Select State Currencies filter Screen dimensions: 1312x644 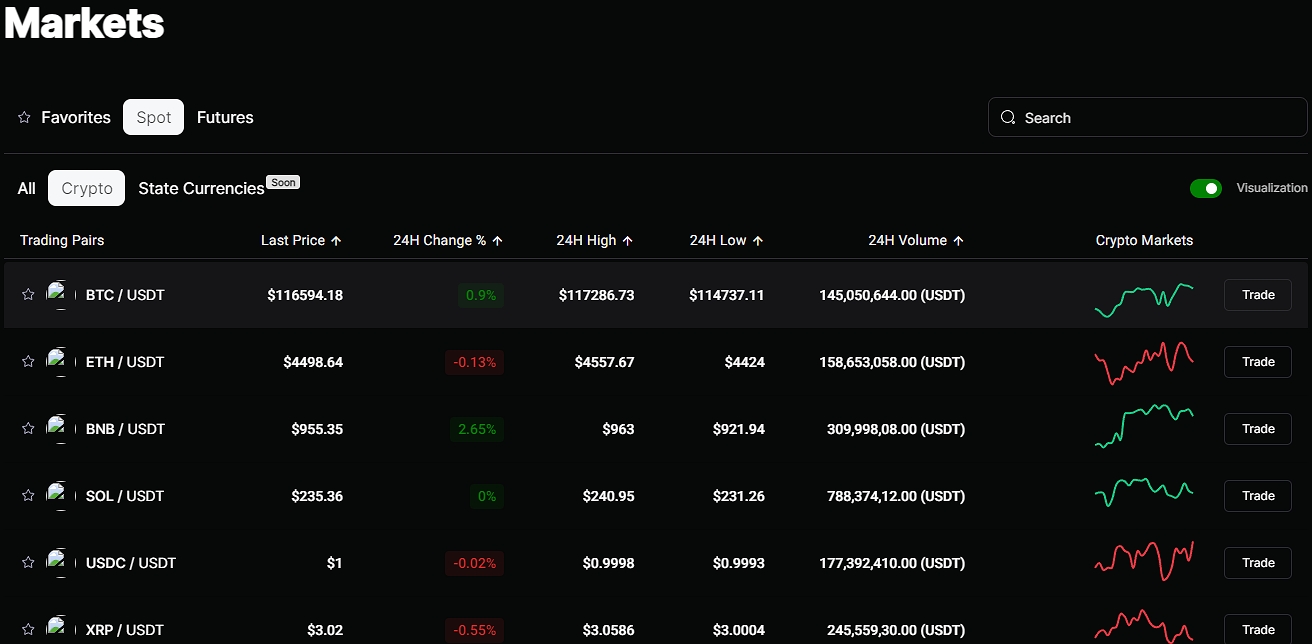coord(201,188)
